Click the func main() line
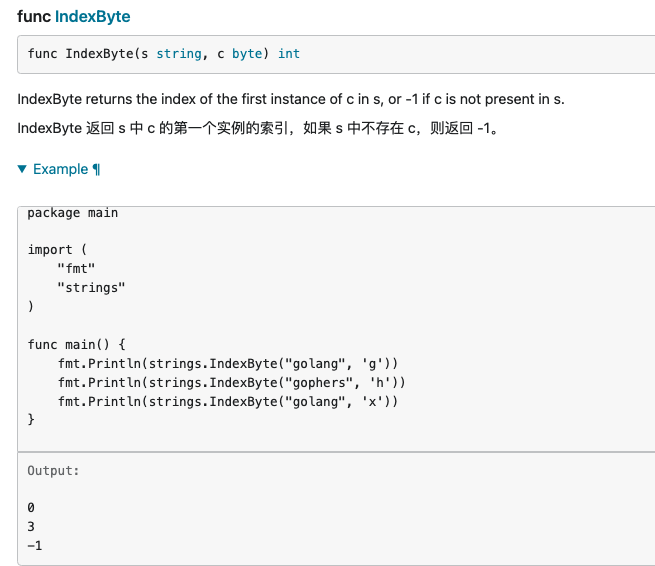This screenshot has width=655, height=566. 76,344
